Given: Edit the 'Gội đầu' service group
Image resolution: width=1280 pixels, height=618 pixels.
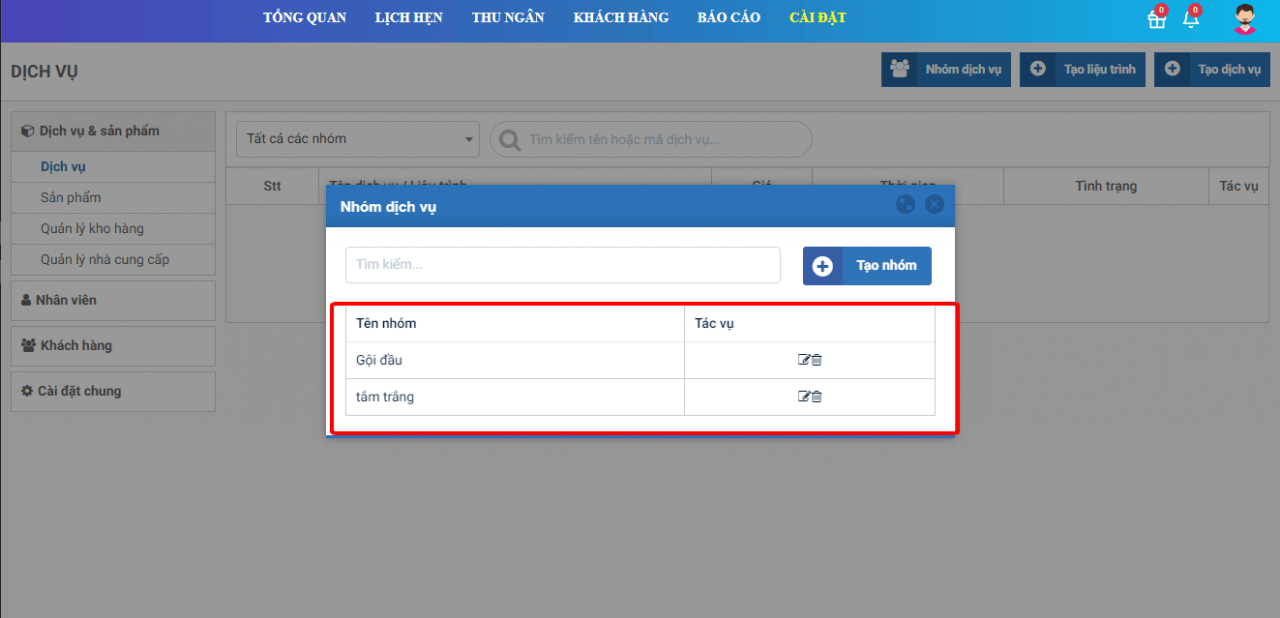Looking at the screenshot, I should 803,360.
